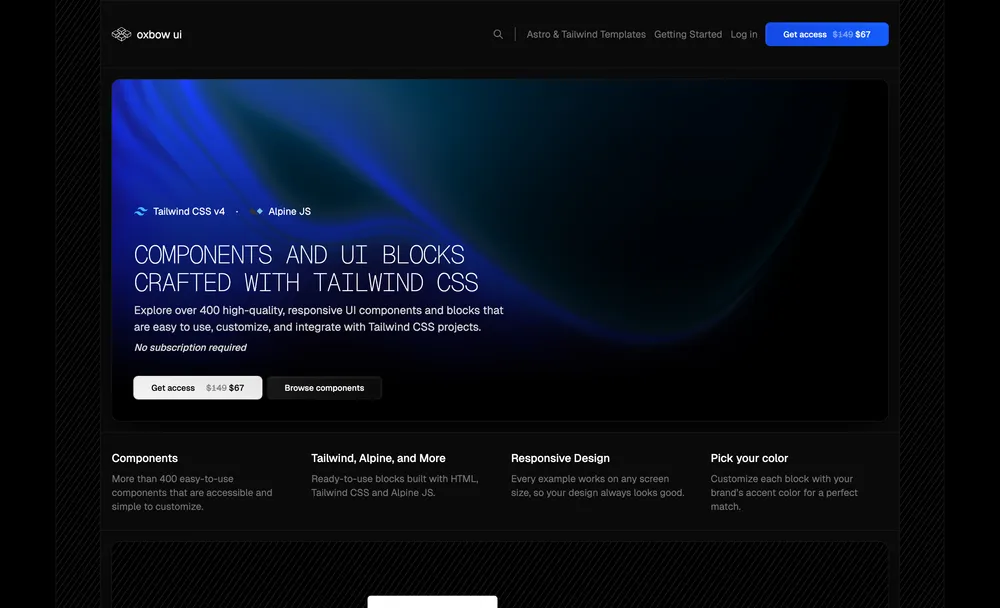Click Log in
This screenshot has height=608, width=1000.
(x=743, y=34)
